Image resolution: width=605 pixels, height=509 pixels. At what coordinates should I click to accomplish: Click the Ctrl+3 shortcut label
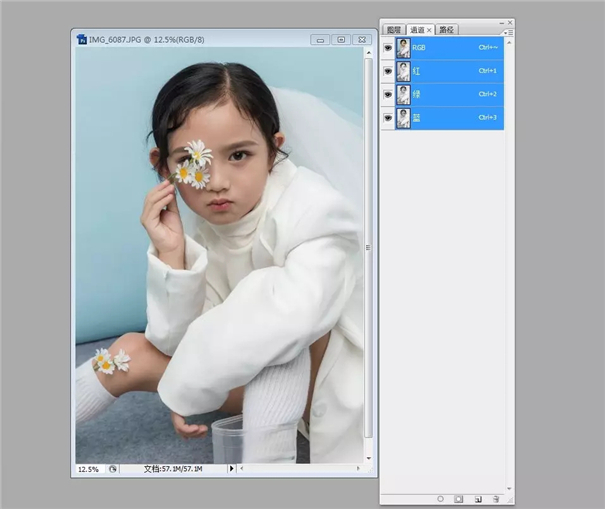click(488, 117)
